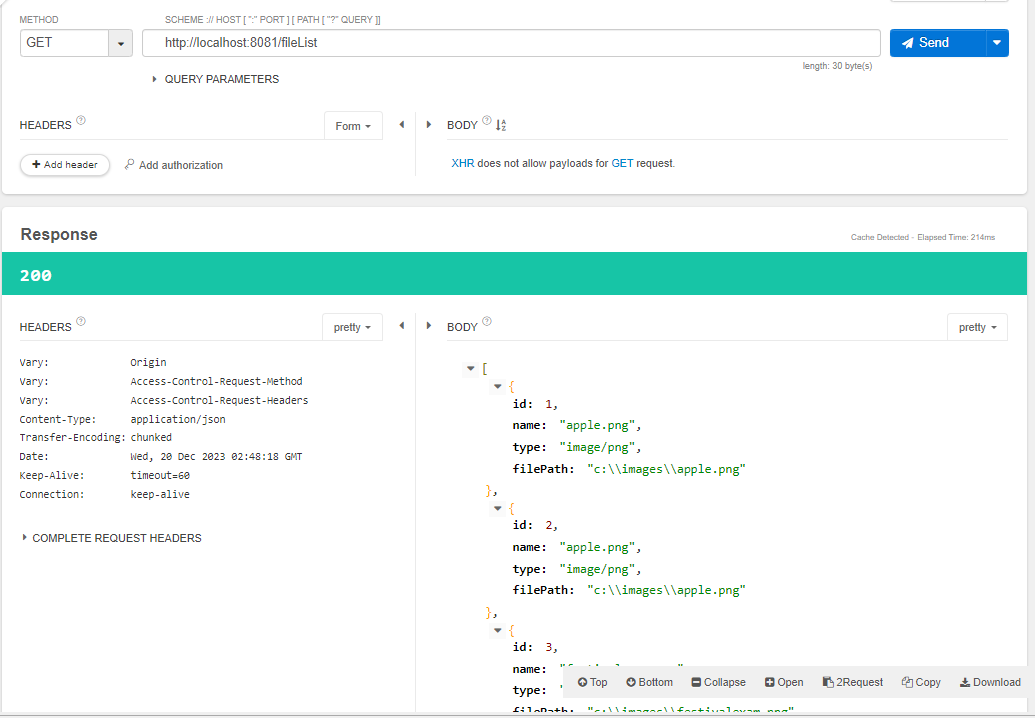1035x718 pixels.
Task: Expand request body panel with right arrow
Action: pyautogui.click(x=429, y=124)
